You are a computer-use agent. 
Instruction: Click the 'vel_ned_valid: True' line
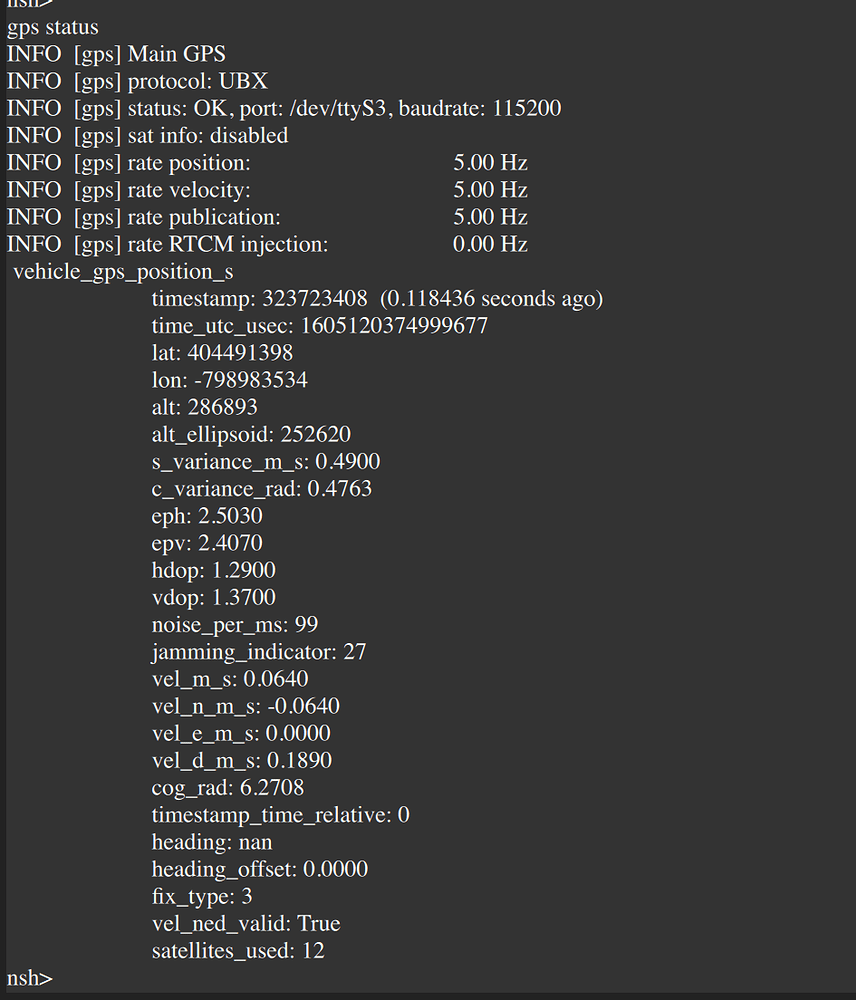coord(246,924)
